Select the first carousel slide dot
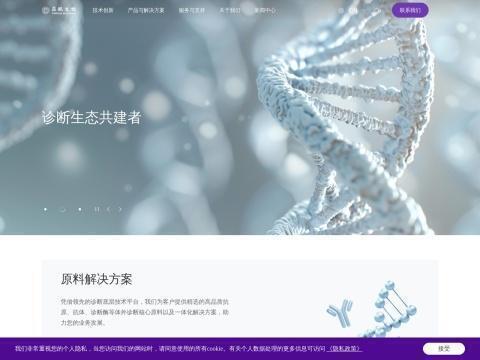 point(45,209)
